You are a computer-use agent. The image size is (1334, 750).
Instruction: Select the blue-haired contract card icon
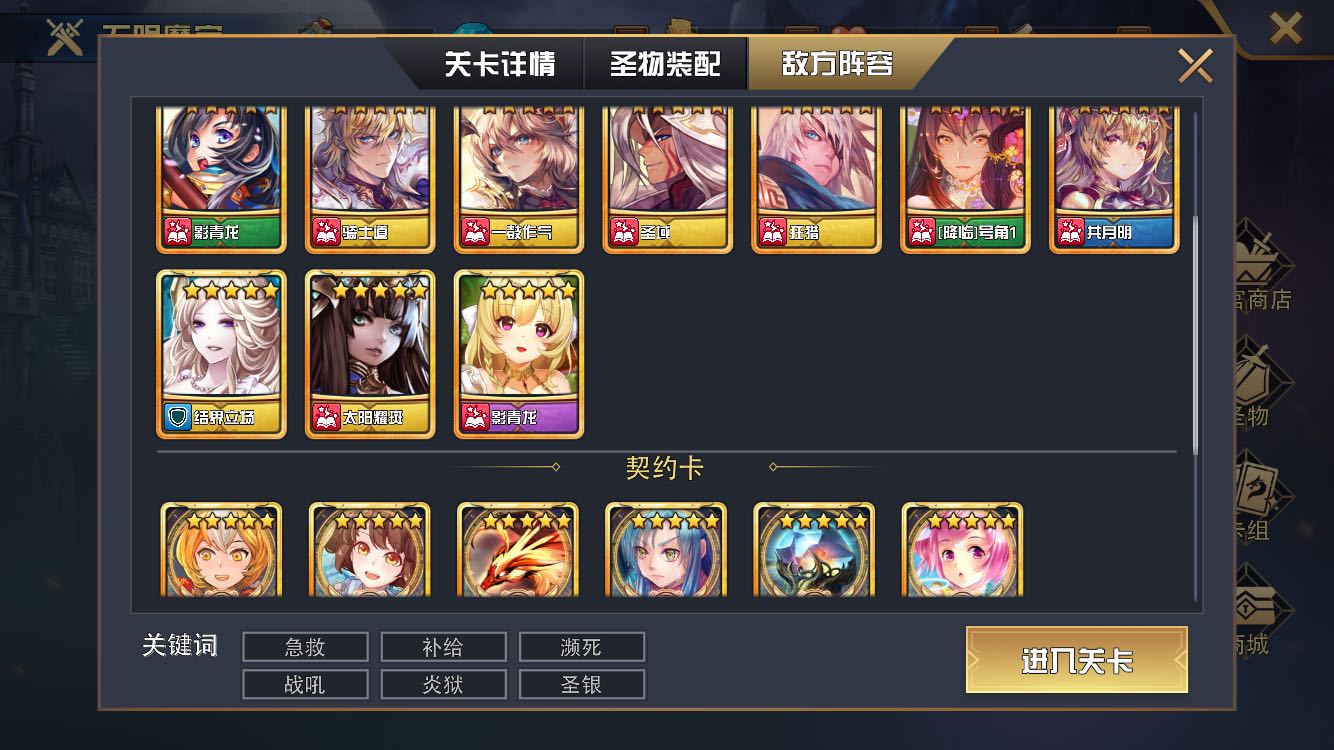pos(666,550)
